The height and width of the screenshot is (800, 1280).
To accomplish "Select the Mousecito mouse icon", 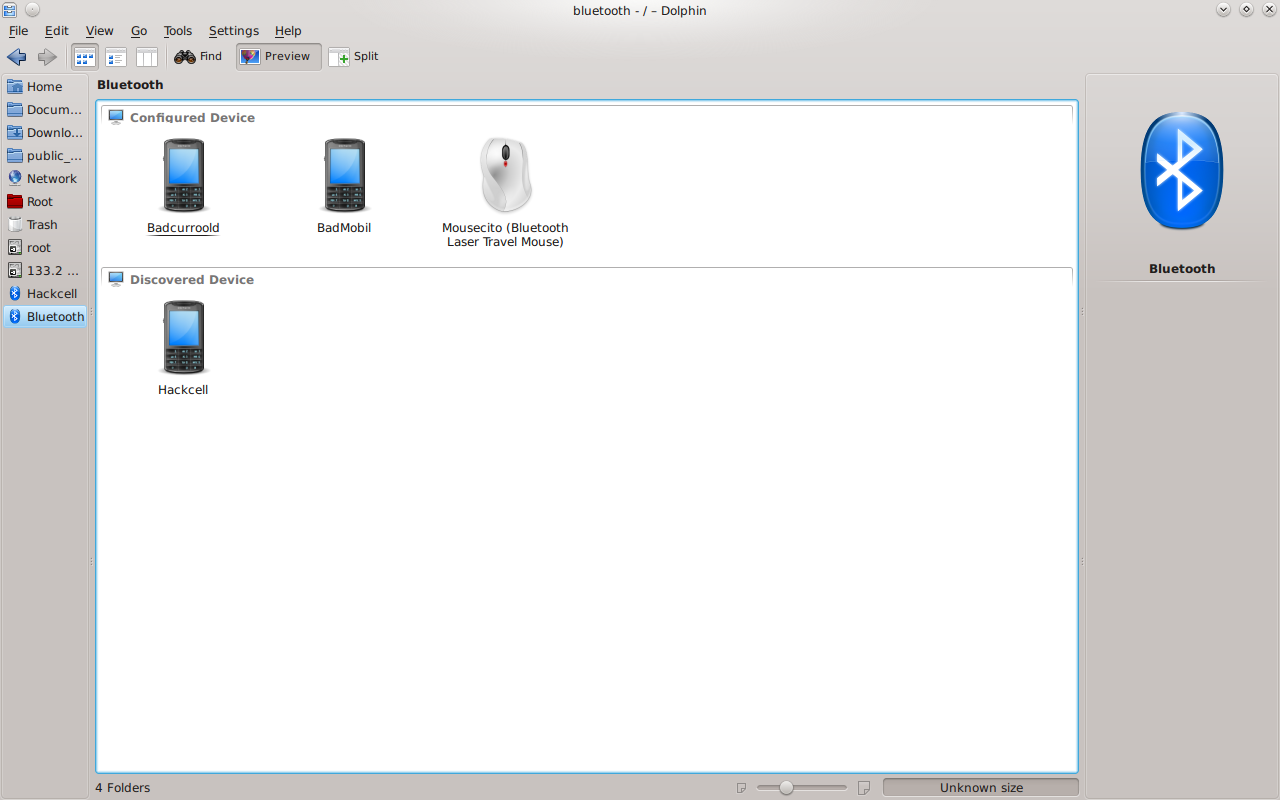I will (505, 175).
